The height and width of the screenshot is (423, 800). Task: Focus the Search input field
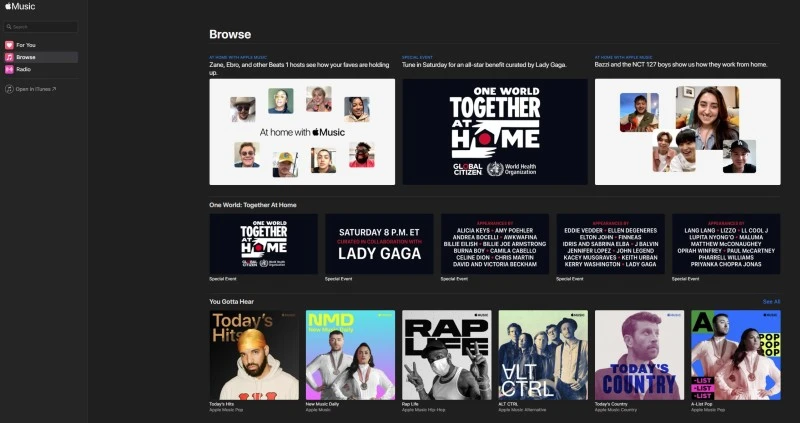(41, 27)
